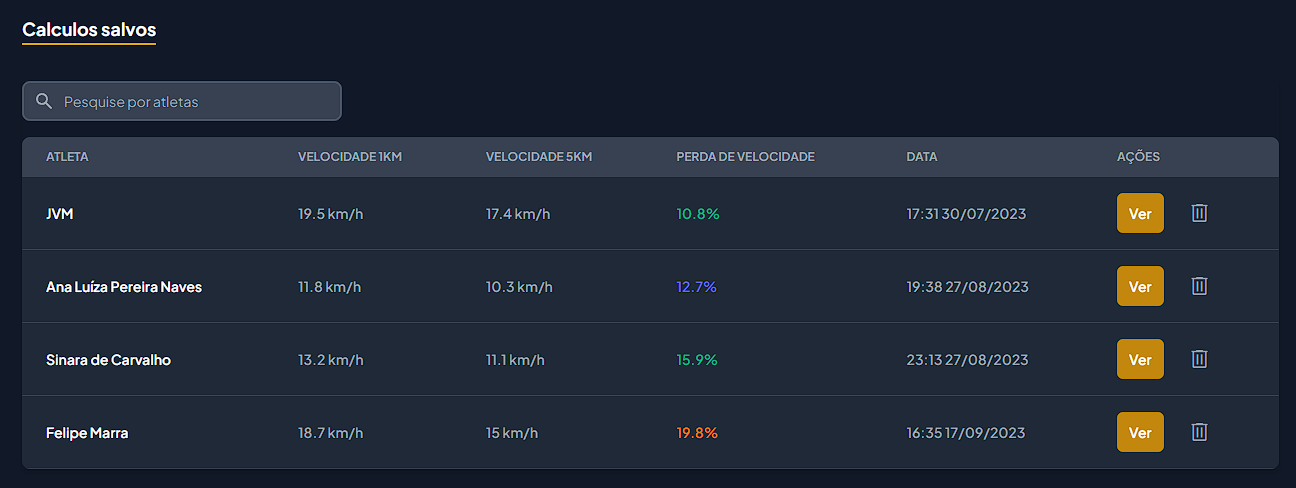Viewport: 1296px width, 488px height.
Task: Remove Felipe Marra's calculation via trash icon
Action: [1199, 432]
